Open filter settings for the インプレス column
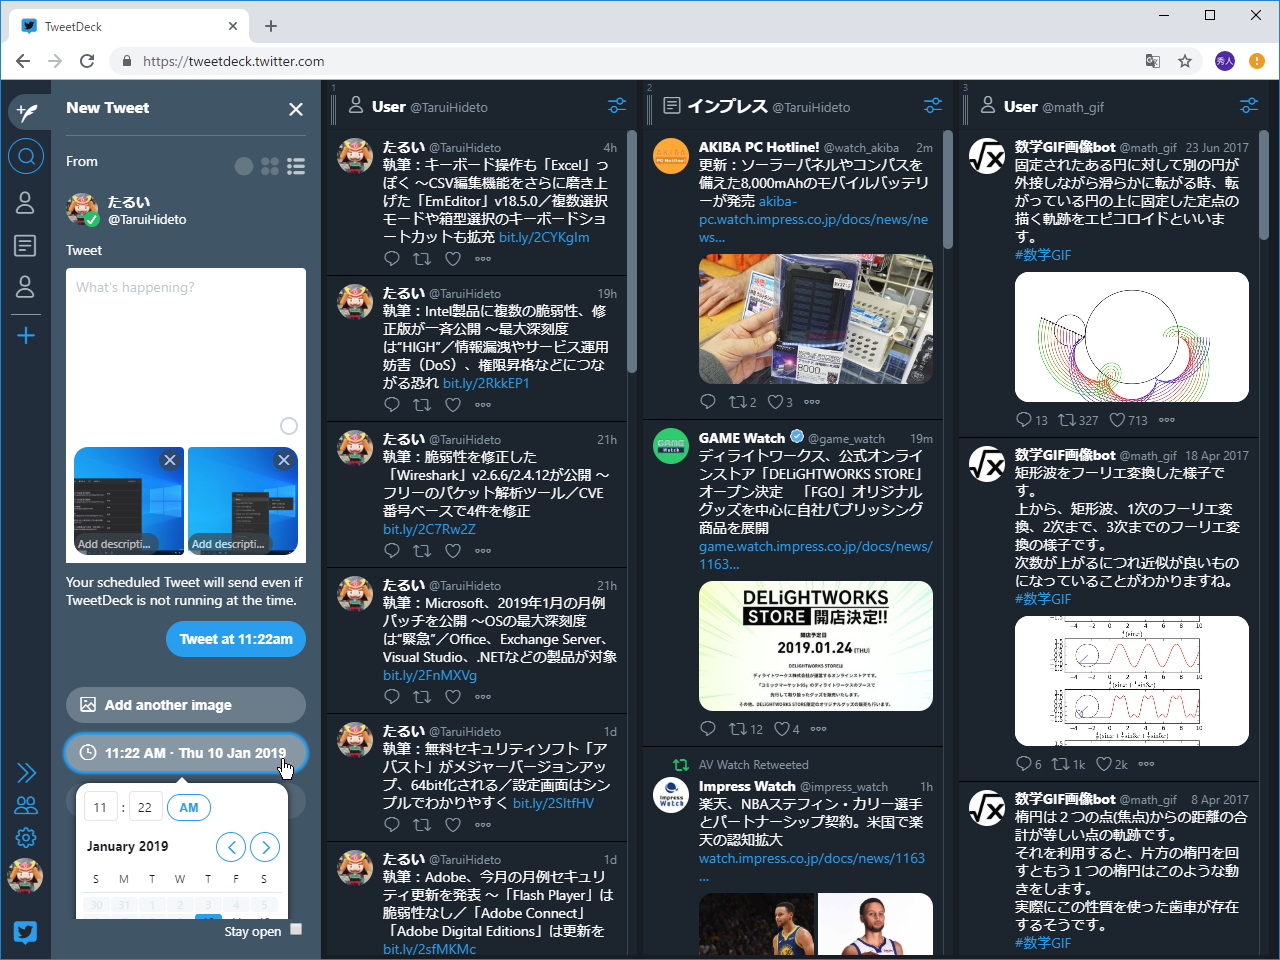The width and height of the screenshot is (1280, 960). 933,105
